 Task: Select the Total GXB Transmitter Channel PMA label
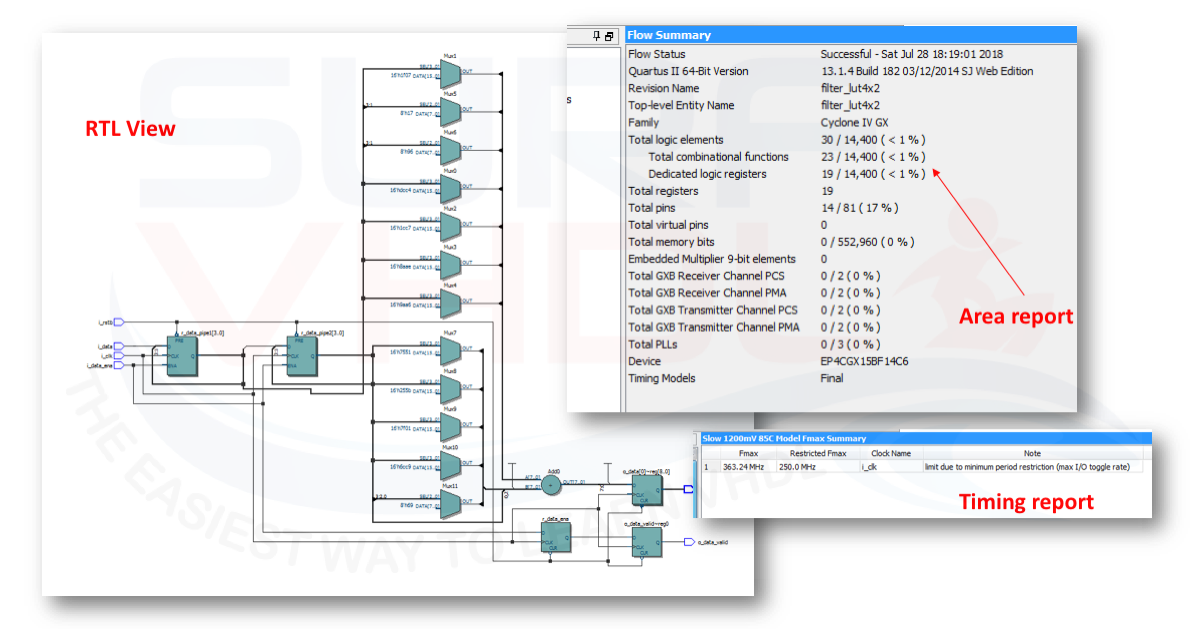(x=714, y=327)
